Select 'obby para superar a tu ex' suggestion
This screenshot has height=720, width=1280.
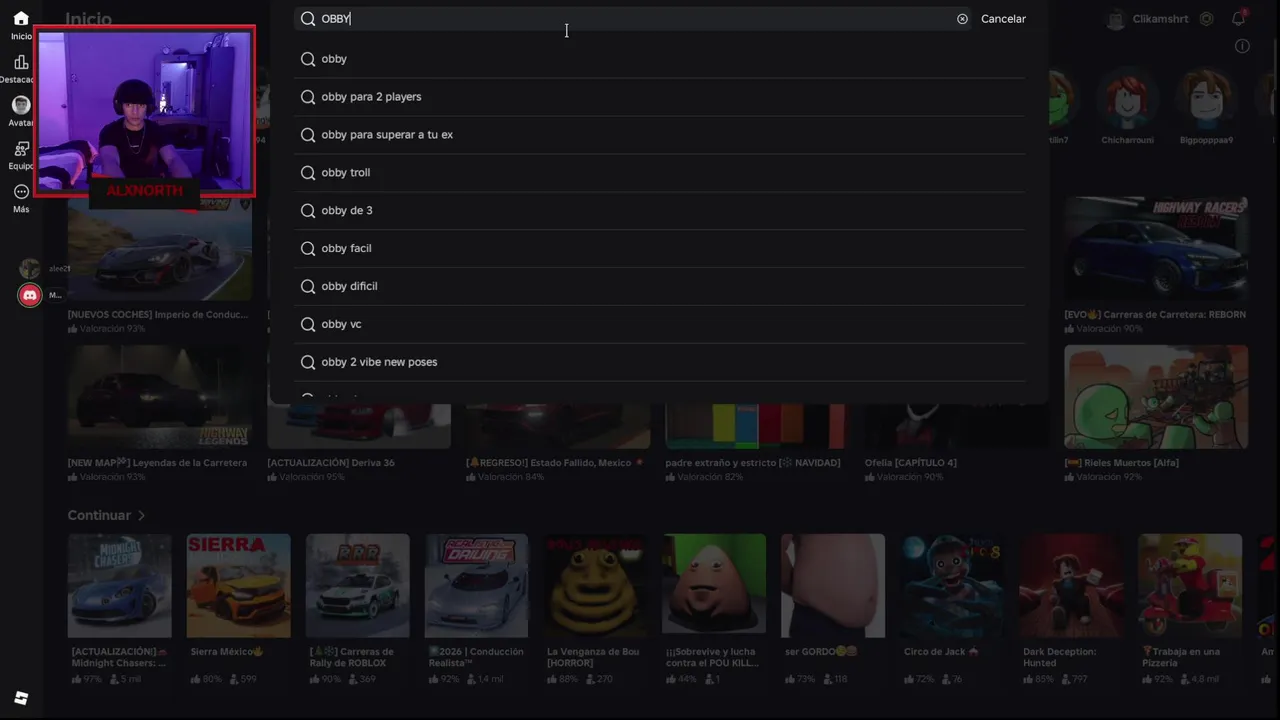660,135
